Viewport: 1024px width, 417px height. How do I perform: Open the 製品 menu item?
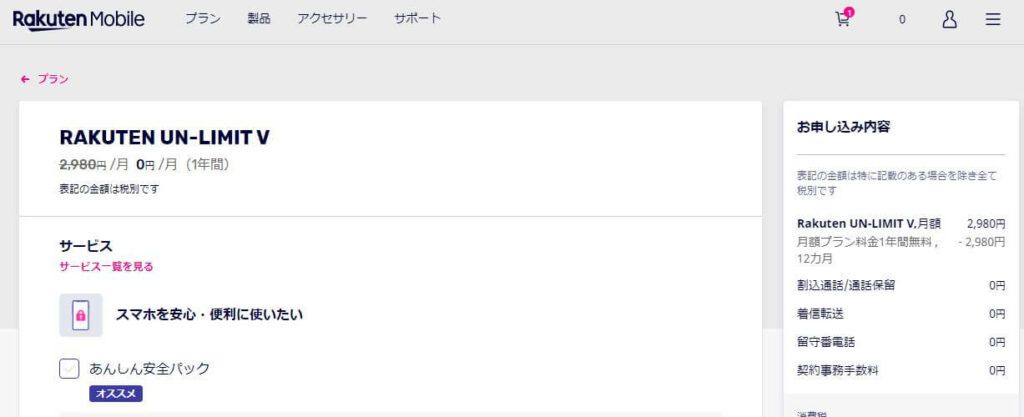coord(259,19)
